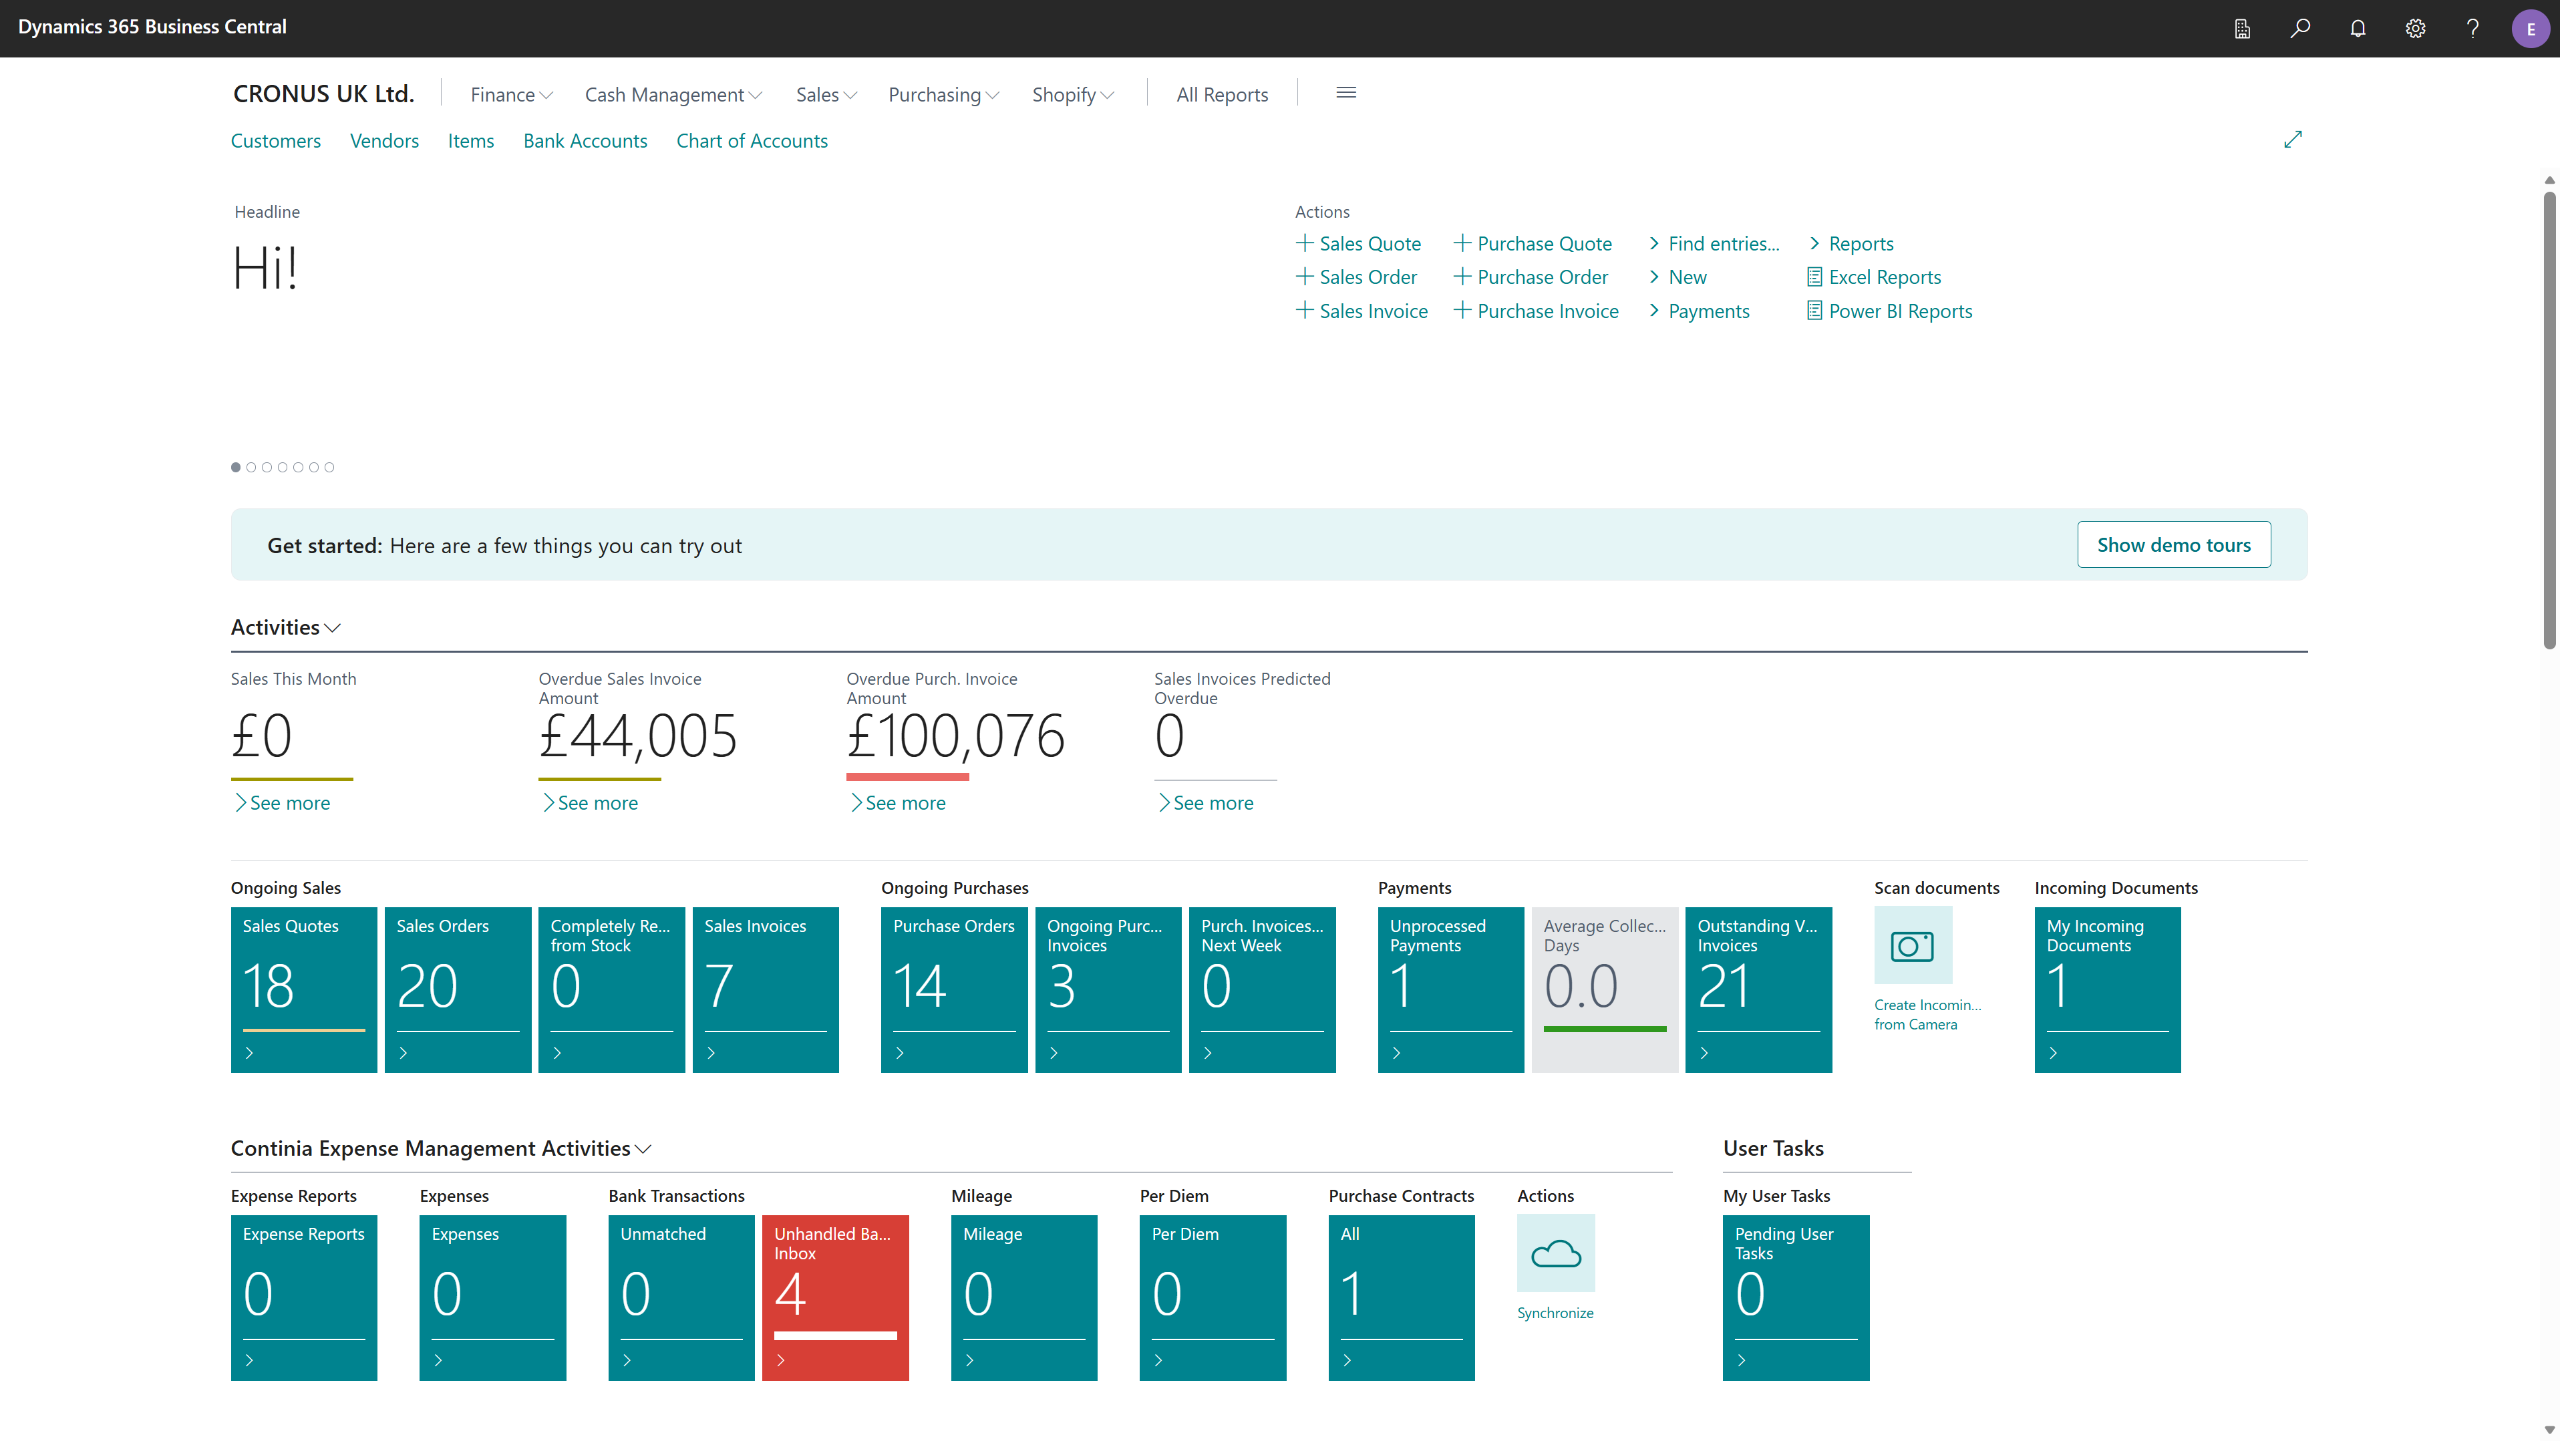The image size is (2560, 1441).
Task: Open the hamburger more options menu icon
Action: (1346, 93)
